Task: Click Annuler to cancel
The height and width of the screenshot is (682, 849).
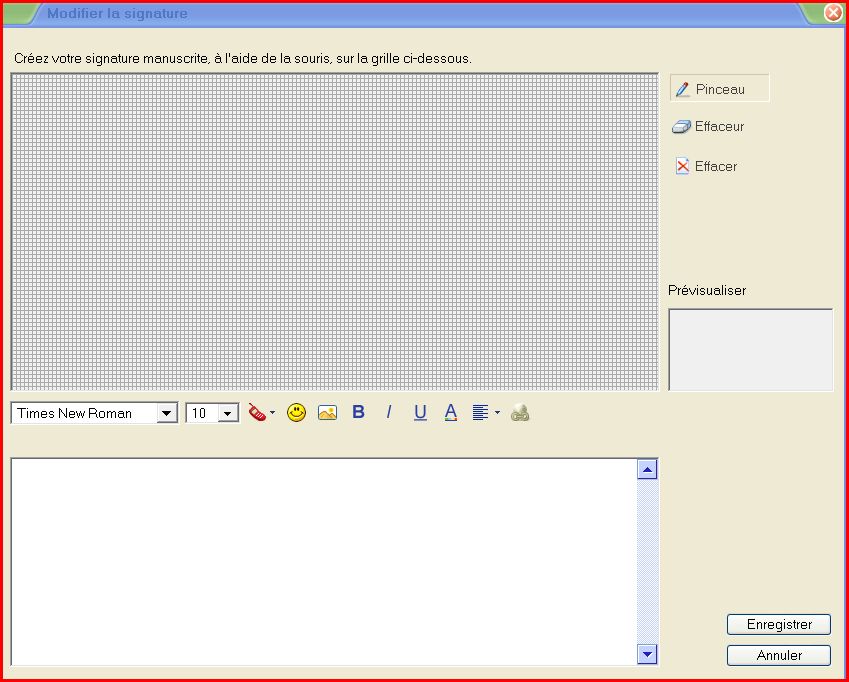Action: coord(779,655)
